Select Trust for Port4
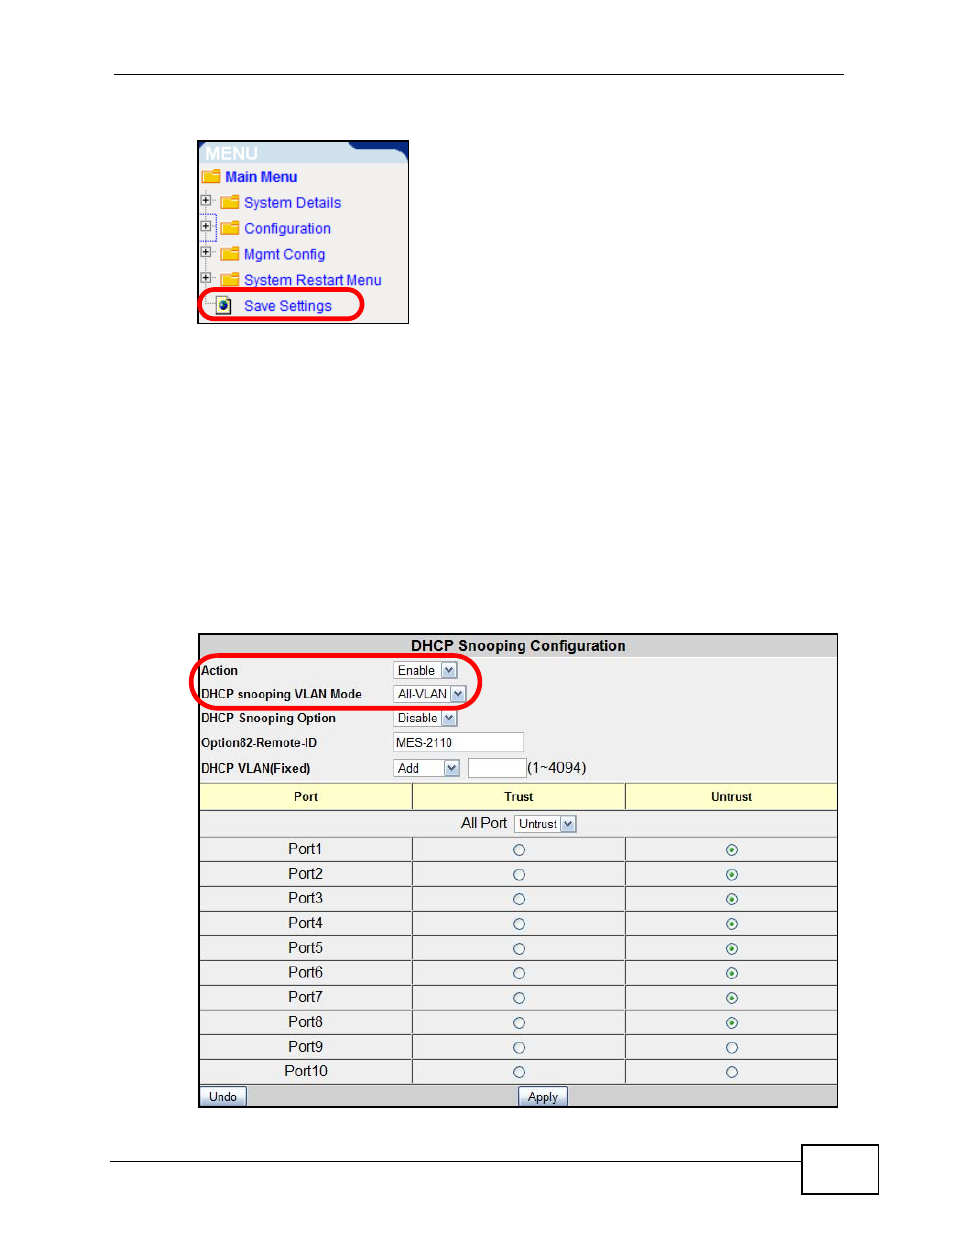954x1235 pixels. pos(519,924)
